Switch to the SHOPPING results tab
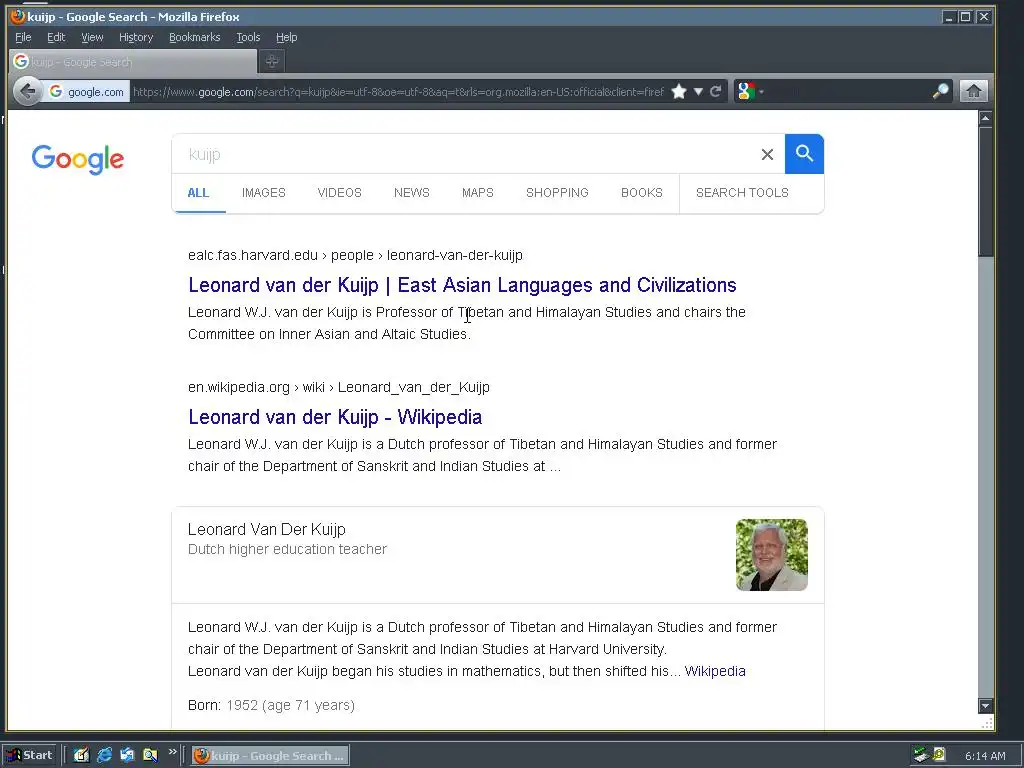1024x768 pixels. [557, 193]
